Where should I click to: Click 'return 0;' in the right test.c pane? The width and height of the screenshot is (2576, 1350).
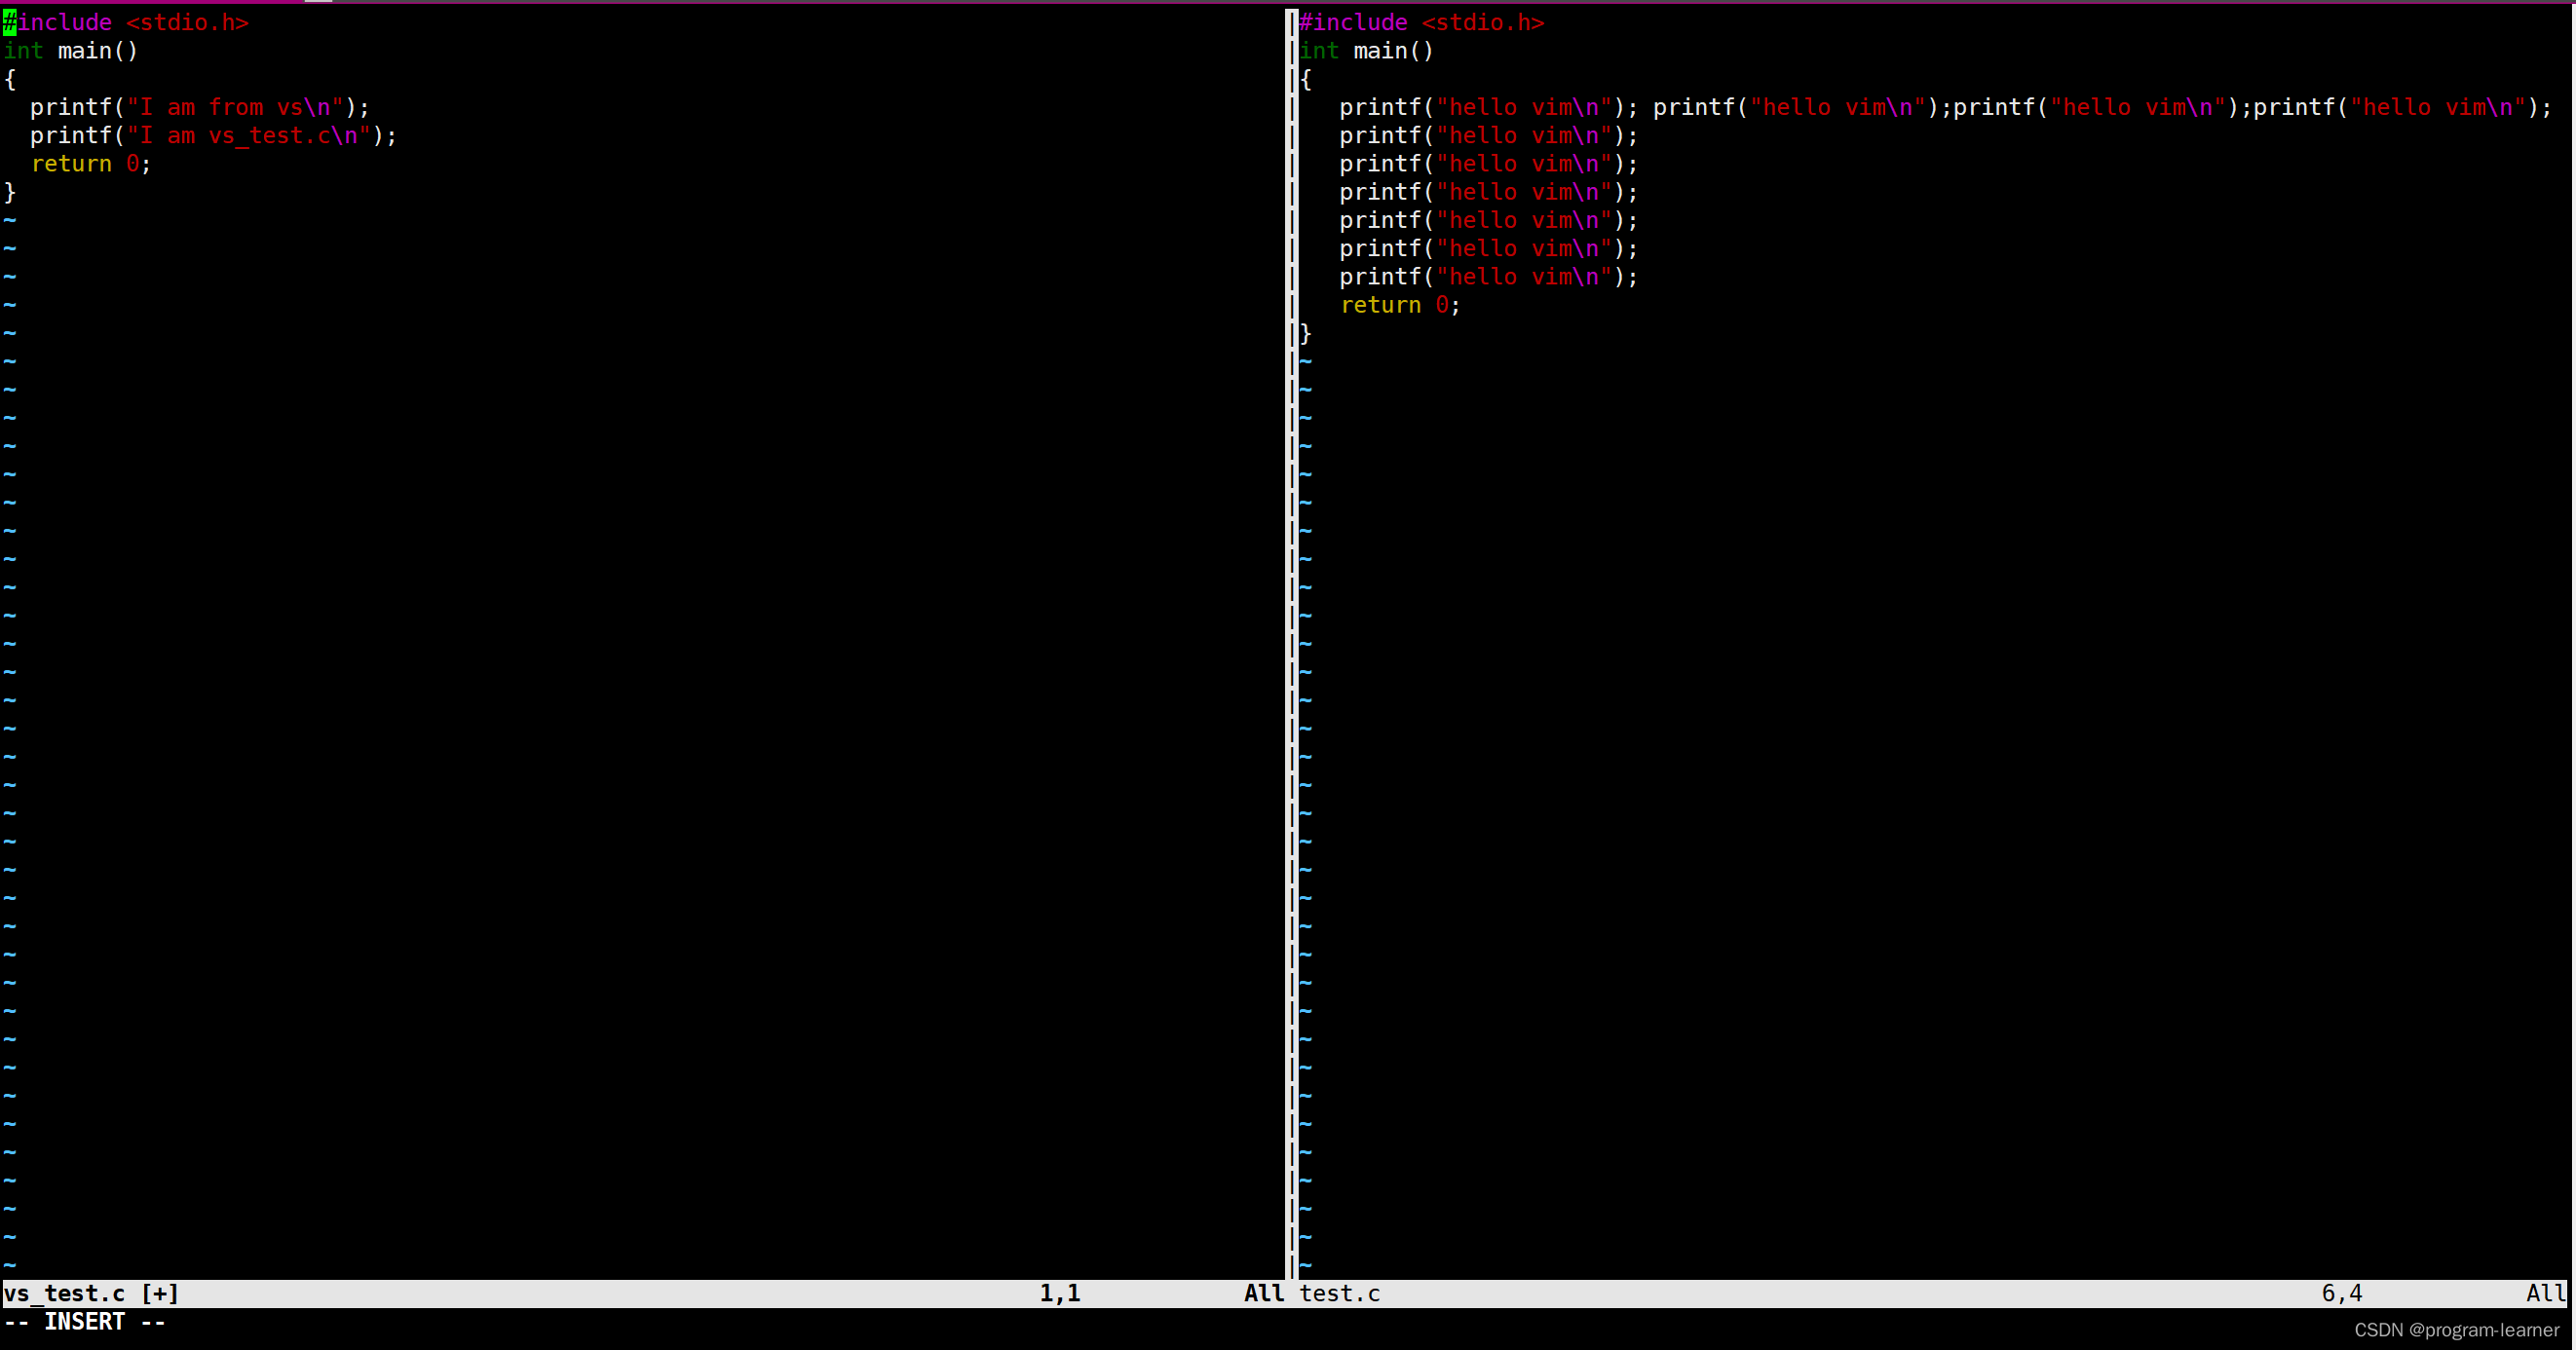[1400, 305]
